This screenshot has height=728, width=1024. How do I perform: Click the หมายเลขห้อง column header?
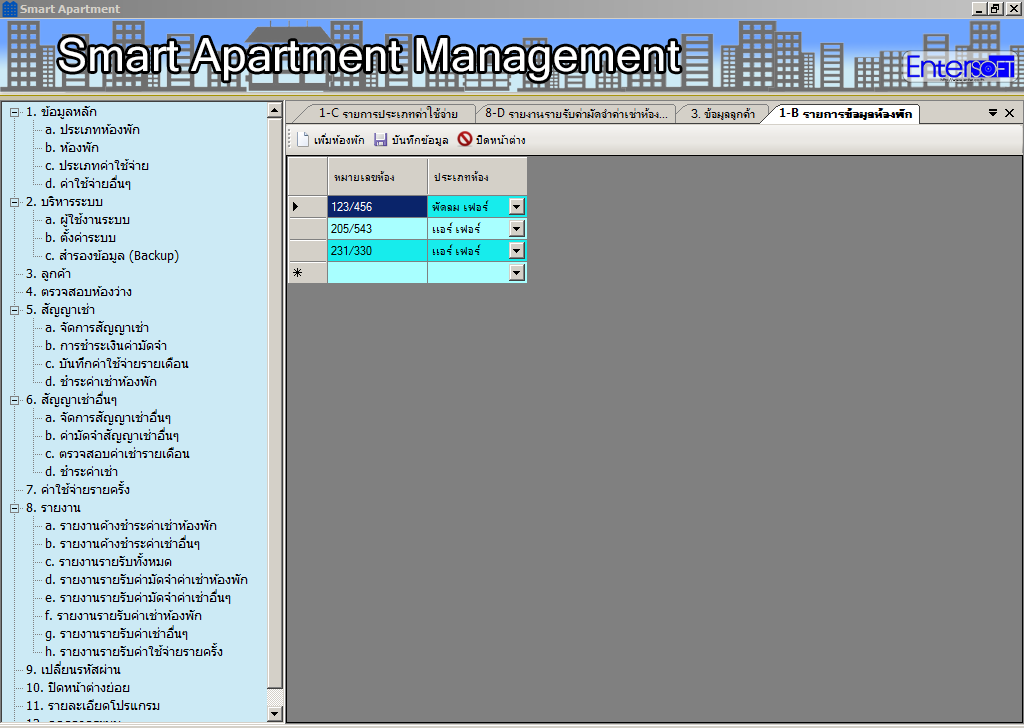377,176
